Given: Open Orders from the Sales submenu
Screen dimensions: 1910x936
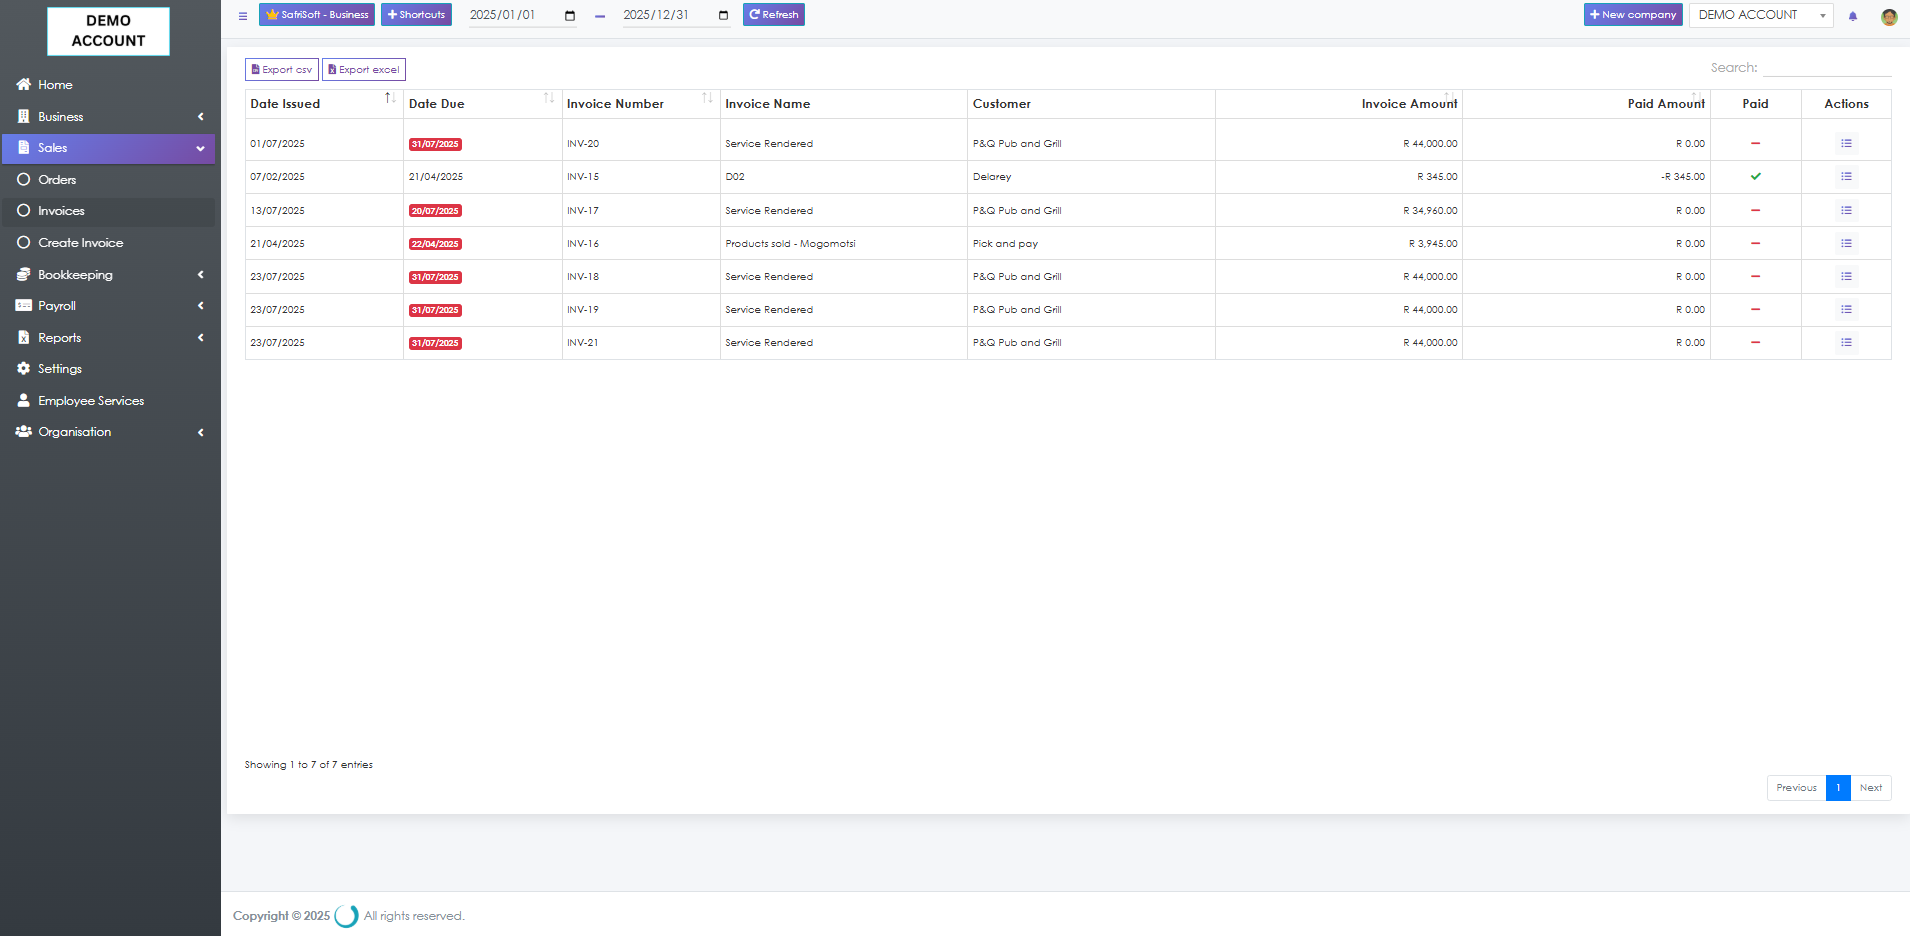Looking at the screenshot, I should pyautogui.click(x=57, y=180).
